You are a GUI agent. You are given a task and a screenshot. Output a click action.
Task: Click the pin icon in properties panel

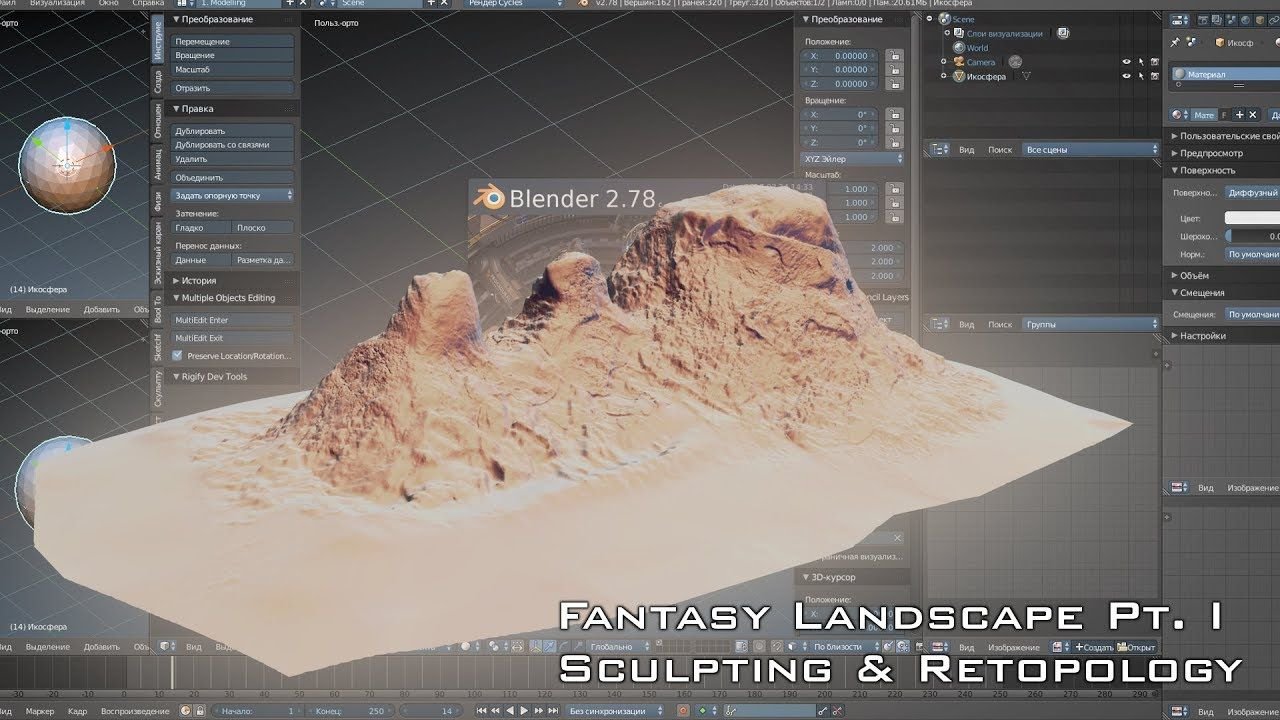1175,43
